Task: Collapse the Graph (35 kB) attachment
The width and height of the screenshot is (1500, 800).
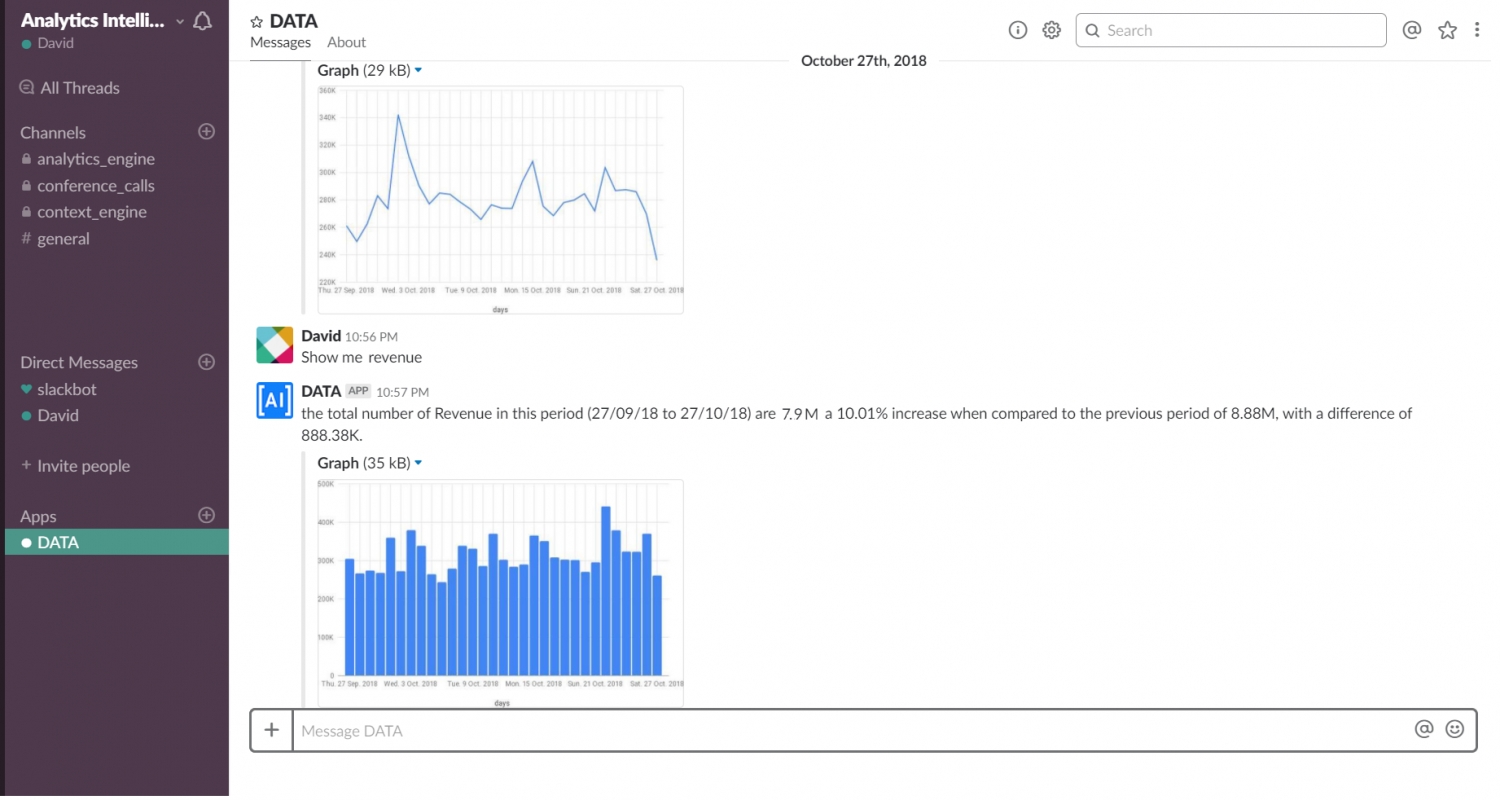Action: [x=418, y=463]
